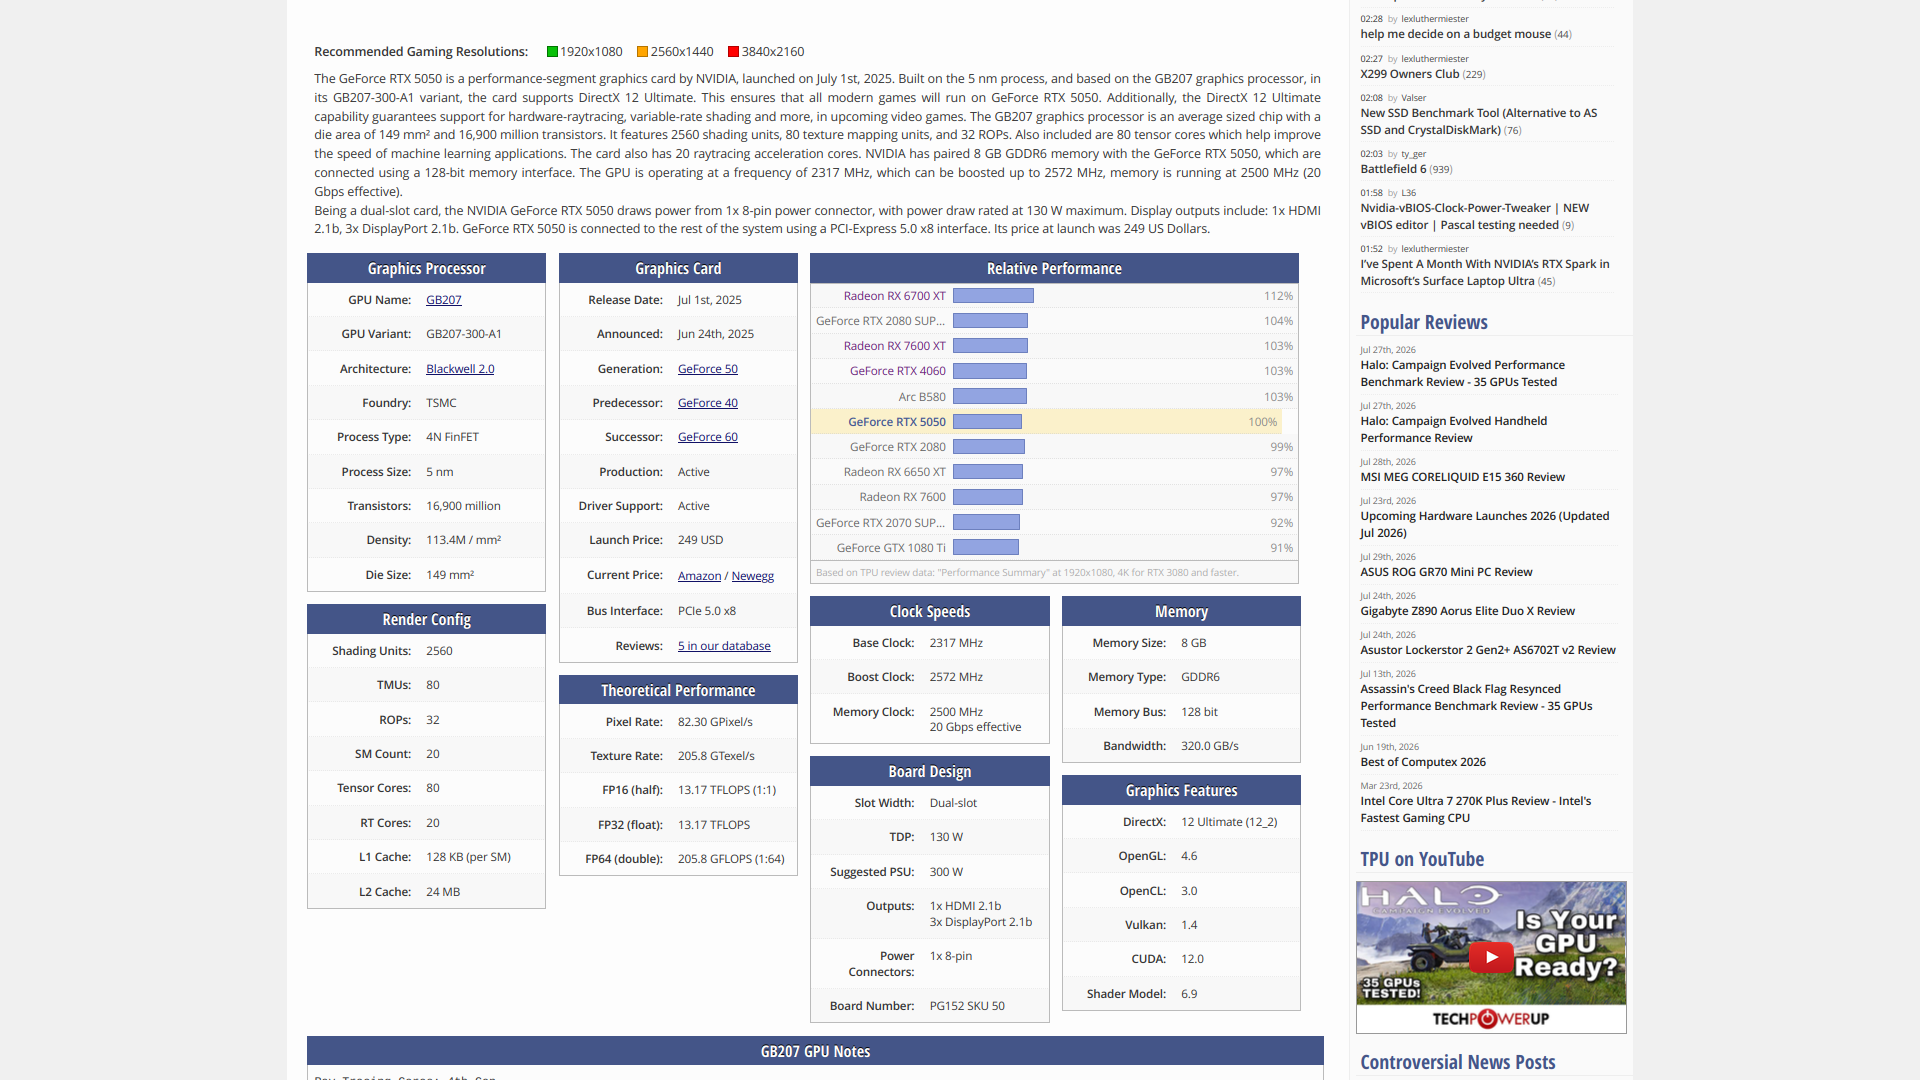This screenshot has width=1920, height=1080.
Task: Click the 16,900 million transistors value
Action: (x=463, y=506)
